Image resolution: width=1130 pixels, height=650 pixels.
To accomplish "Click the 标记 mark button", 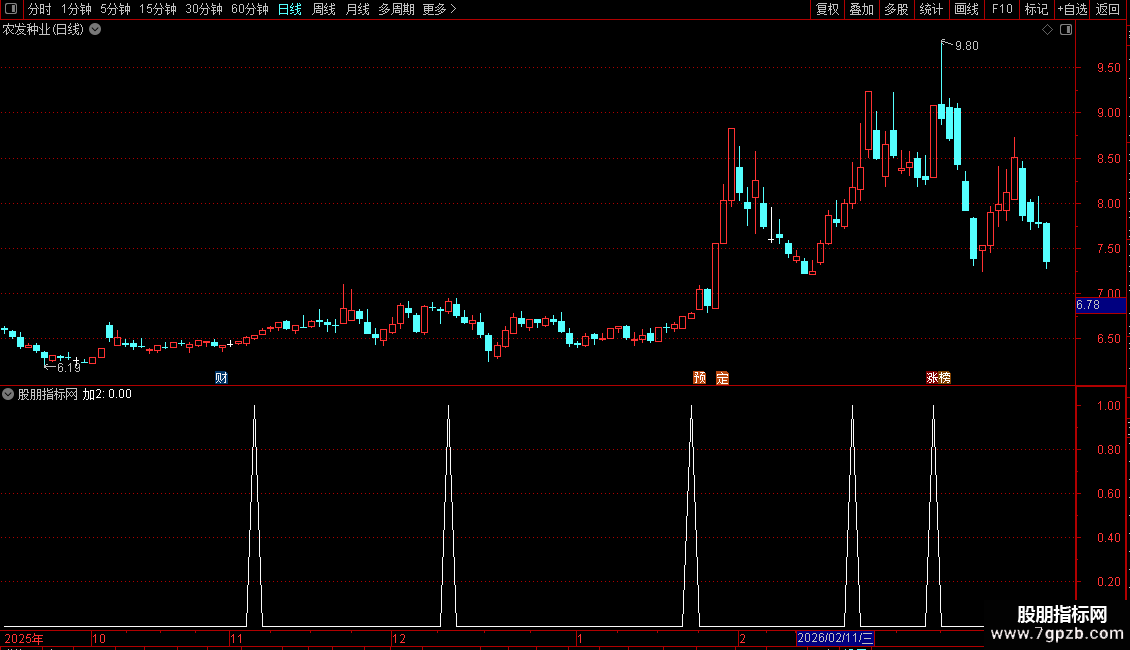I will point(1036,9).
